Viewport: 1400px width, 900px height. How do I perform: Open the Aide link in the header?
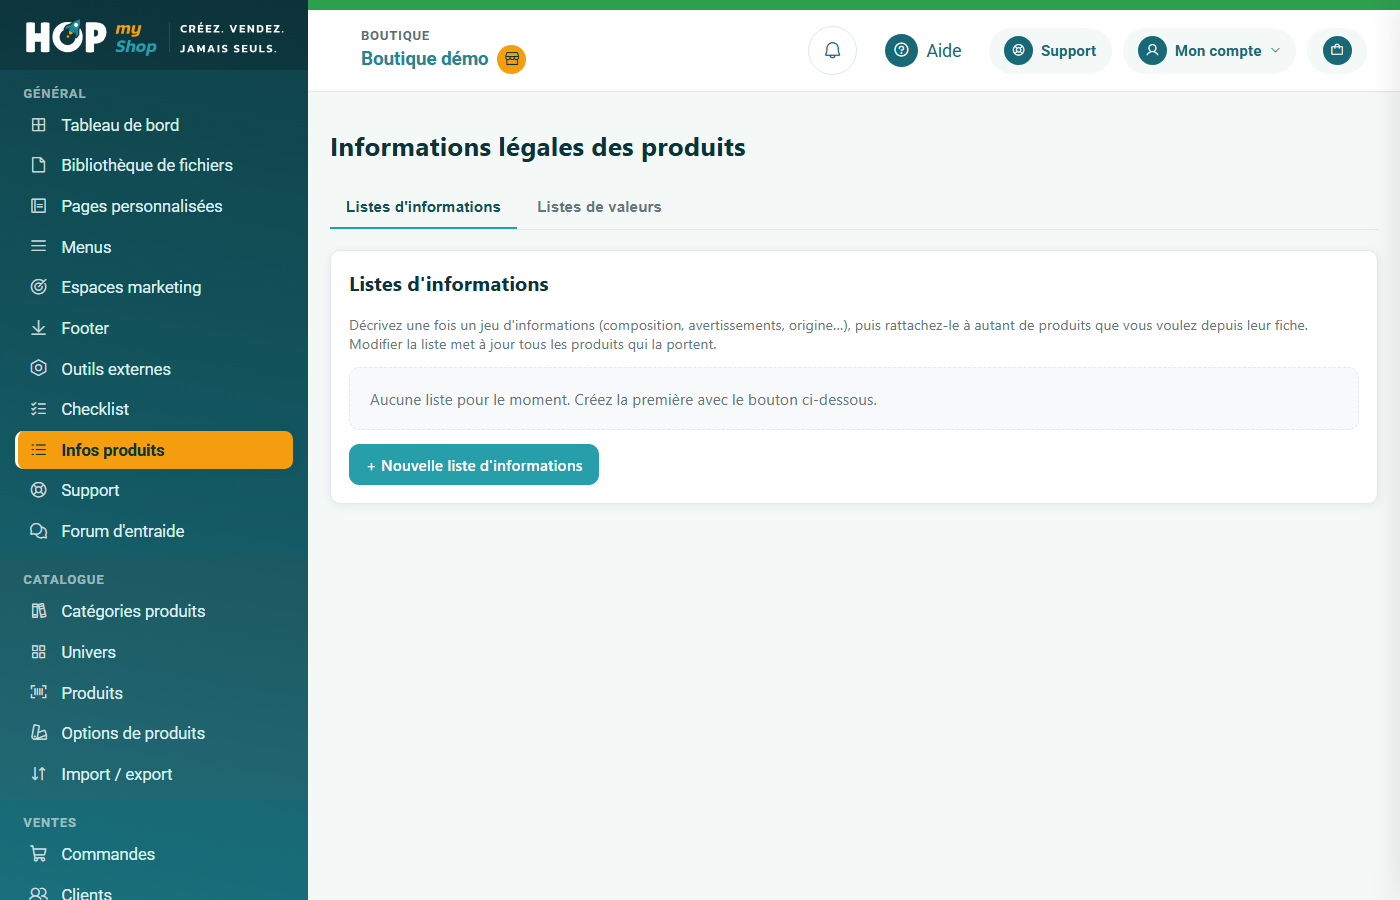pos(924,51)
